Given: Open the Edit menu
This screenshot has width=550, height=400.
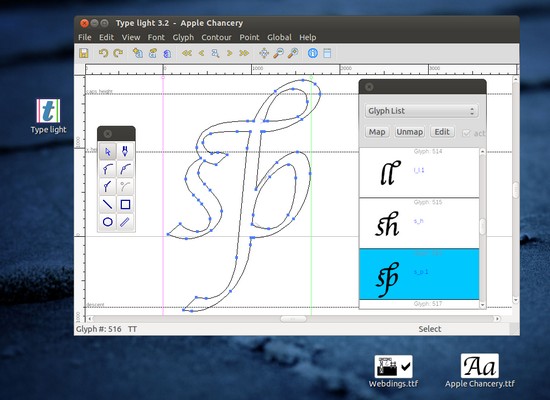Looking at the screenshot, I should [106, 37].
